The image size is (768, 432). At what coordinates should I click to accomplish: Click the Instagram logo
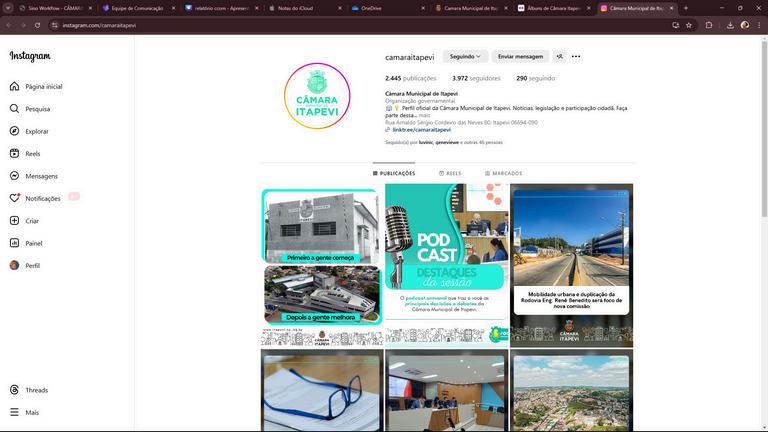click(x=30, y=56)
